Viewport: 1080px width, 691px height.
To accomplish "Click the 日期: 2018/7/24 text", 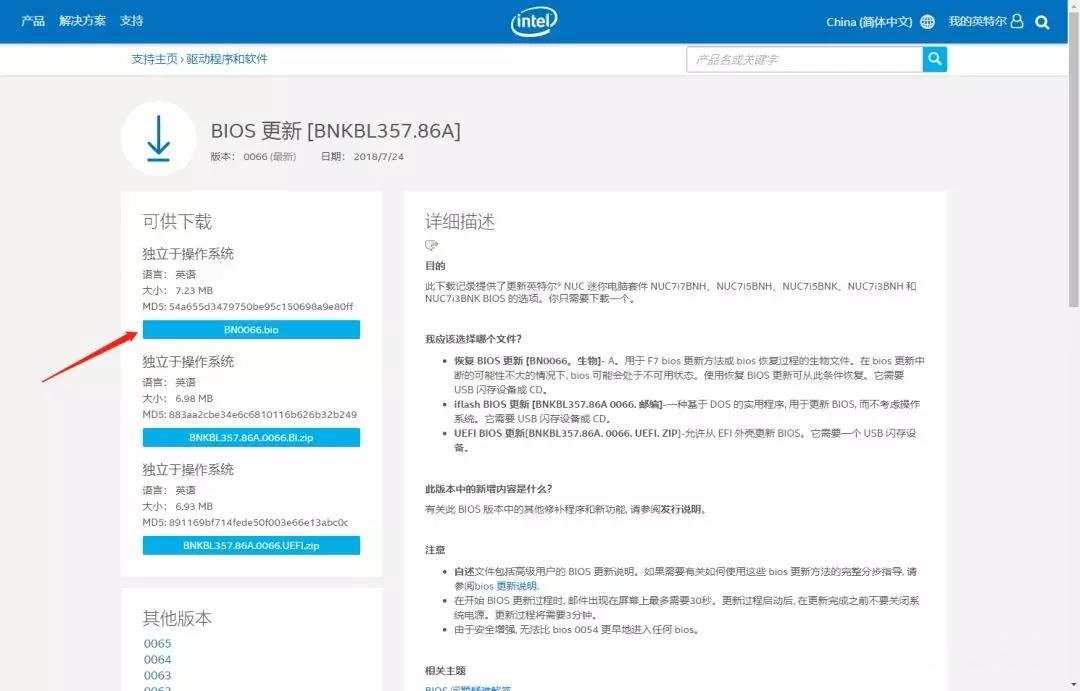I will (362, 156).
